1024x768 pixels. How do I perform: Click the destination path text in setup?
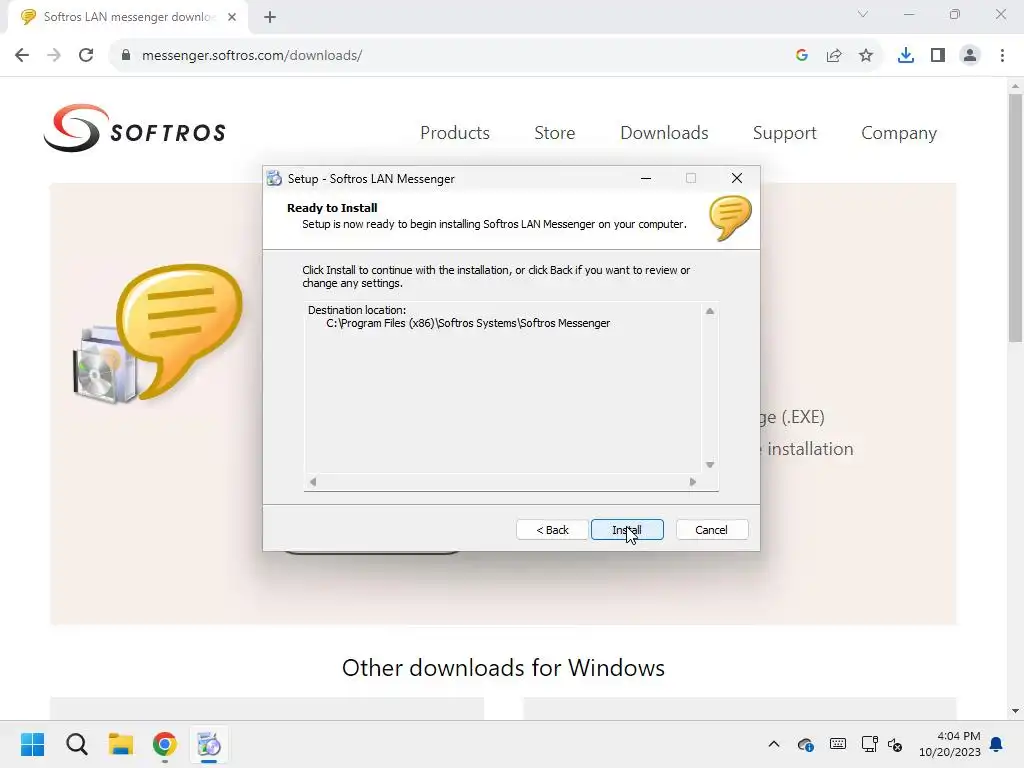[468, 323]
